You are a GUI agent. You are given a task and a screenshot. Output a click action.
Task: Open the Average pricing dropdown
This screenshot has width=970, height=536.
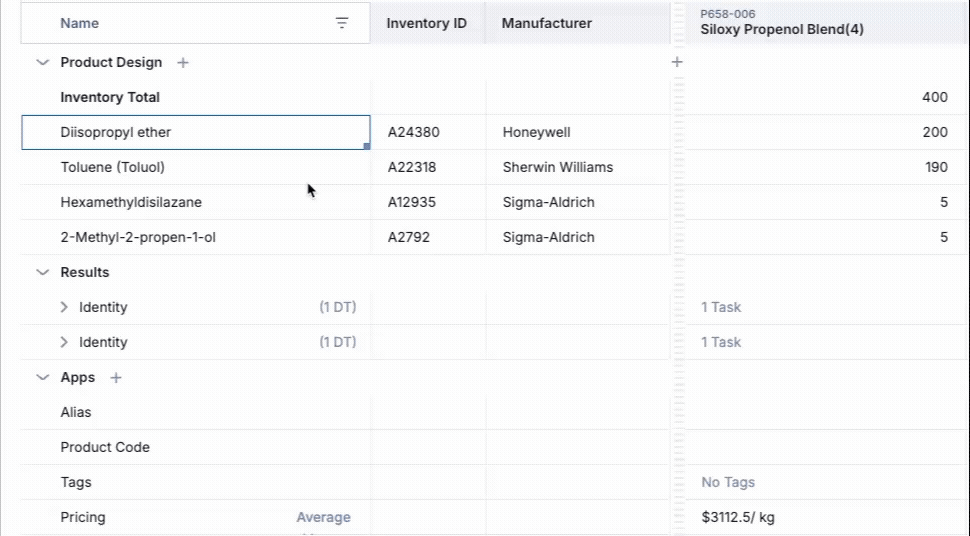pyautogui.click(x=323, y=517)
